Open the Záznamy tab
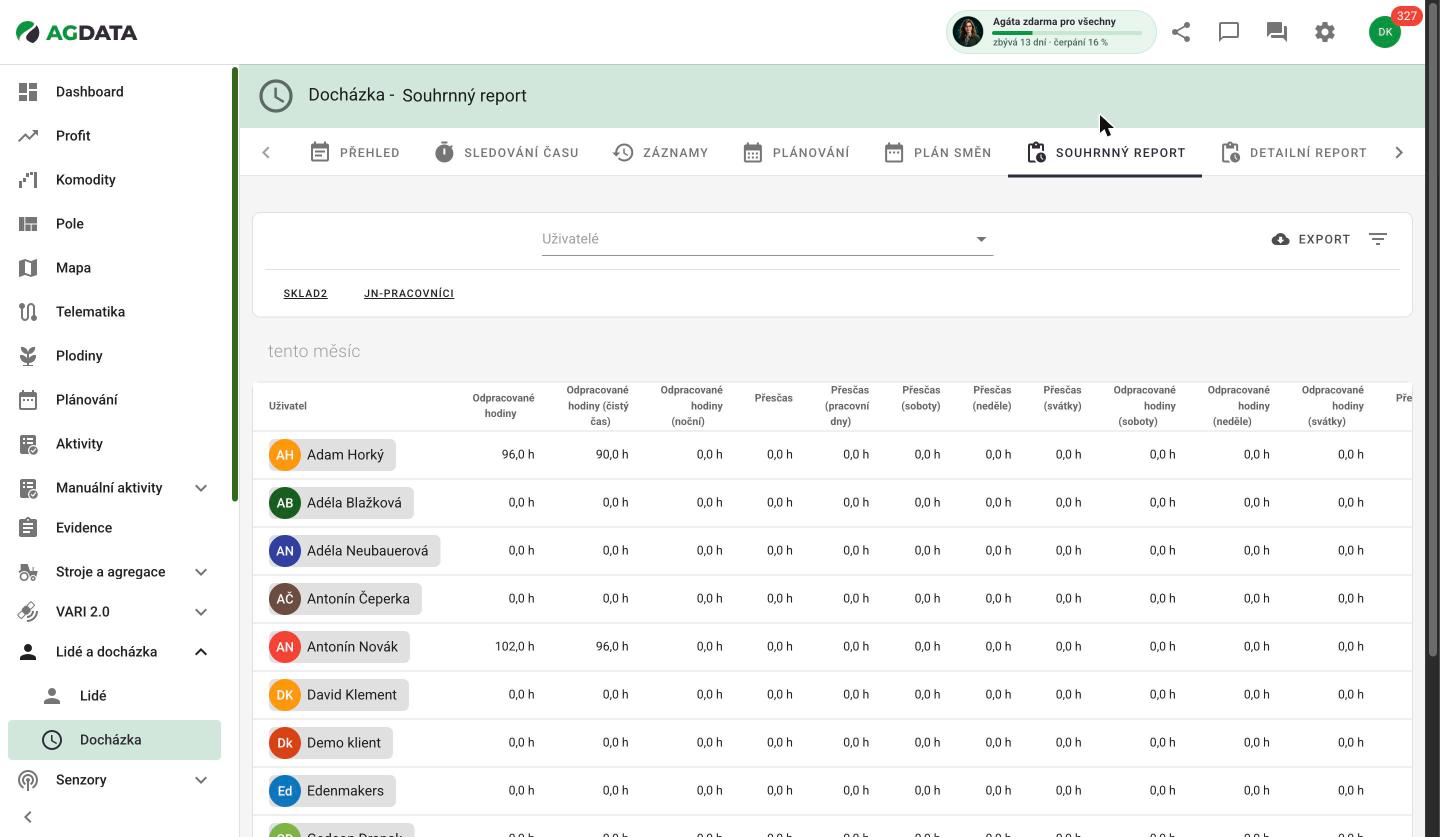 pyautogui.click(x=661, y=153)
